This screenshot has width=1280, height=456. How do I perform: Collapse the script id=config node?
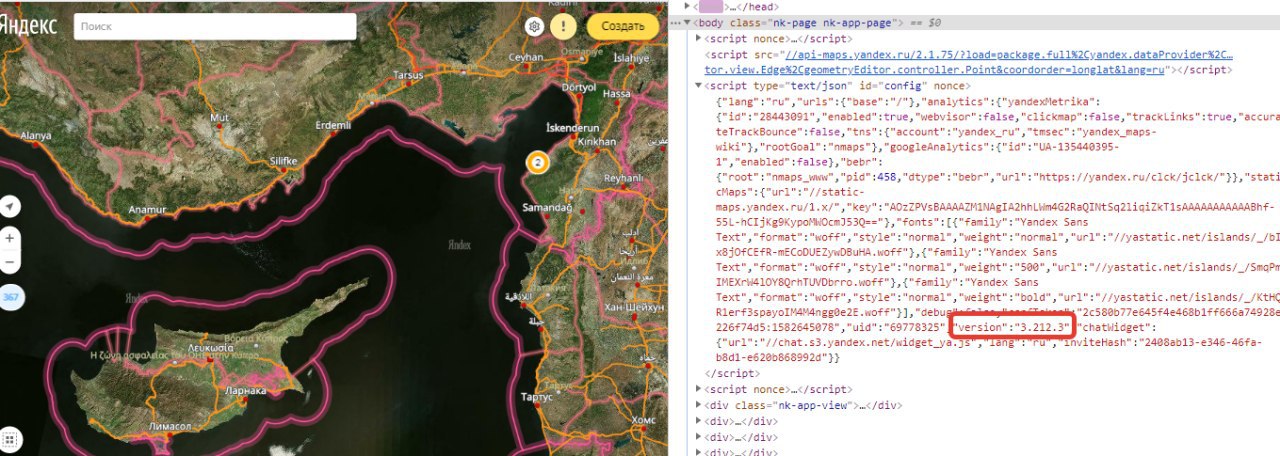[699, 86]
